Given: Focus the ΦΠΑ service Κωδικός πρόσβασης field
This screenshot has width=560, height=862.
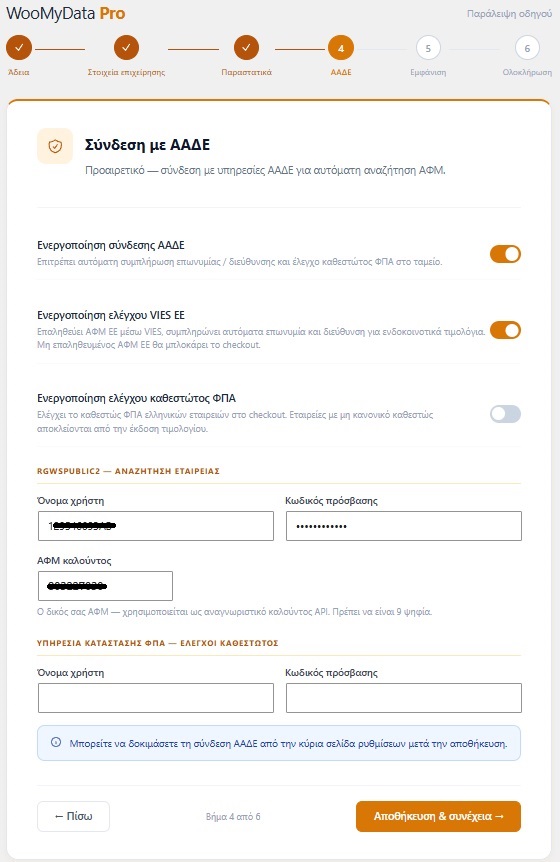Looking at the screenshot, I should click(x=404, y=698).
